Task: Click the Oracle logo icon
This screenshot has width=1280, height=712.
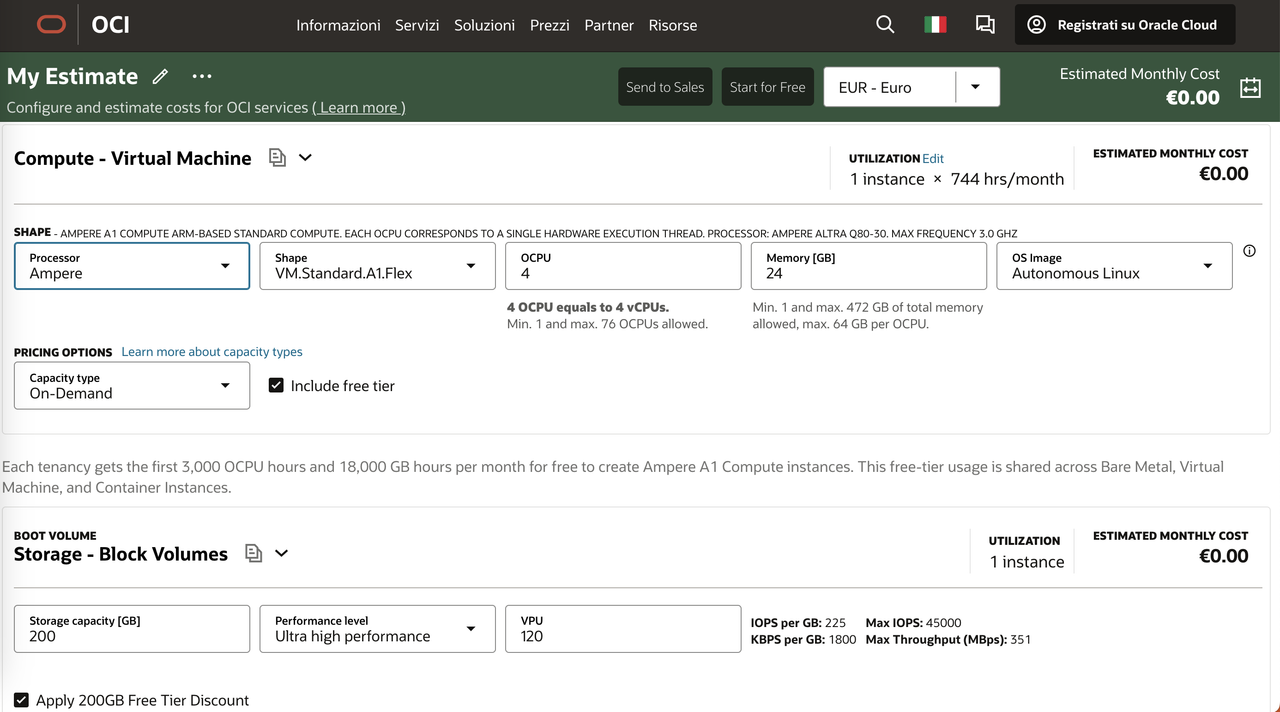Action: pos(51,25)
